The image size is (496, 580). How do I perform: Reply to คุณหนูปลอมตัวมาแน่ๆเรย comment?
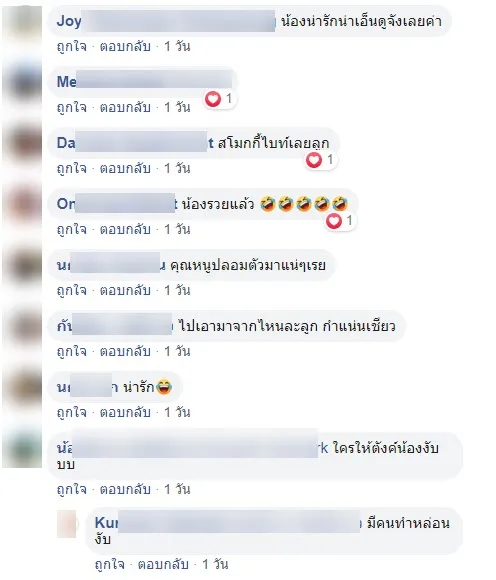(x=125, y=291)
